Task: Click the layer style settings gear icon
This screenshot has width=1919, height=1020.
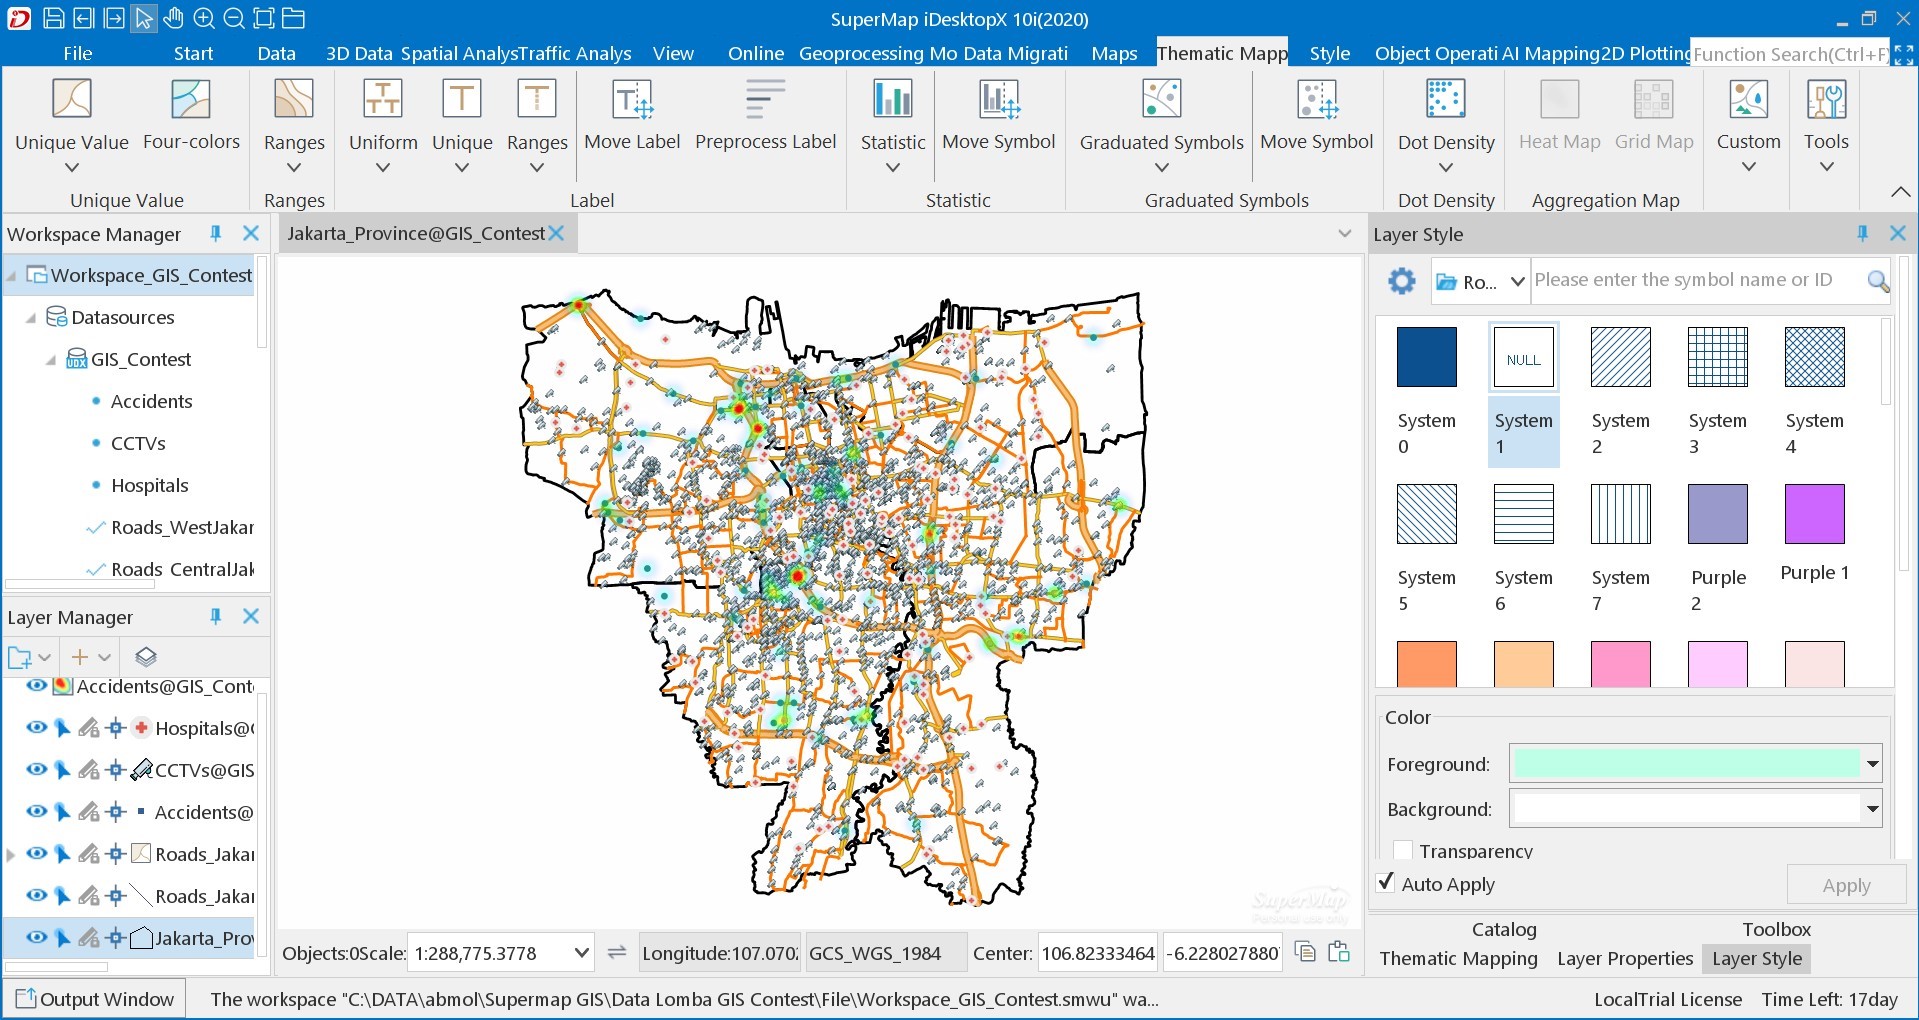Action: coord(1402,281)
